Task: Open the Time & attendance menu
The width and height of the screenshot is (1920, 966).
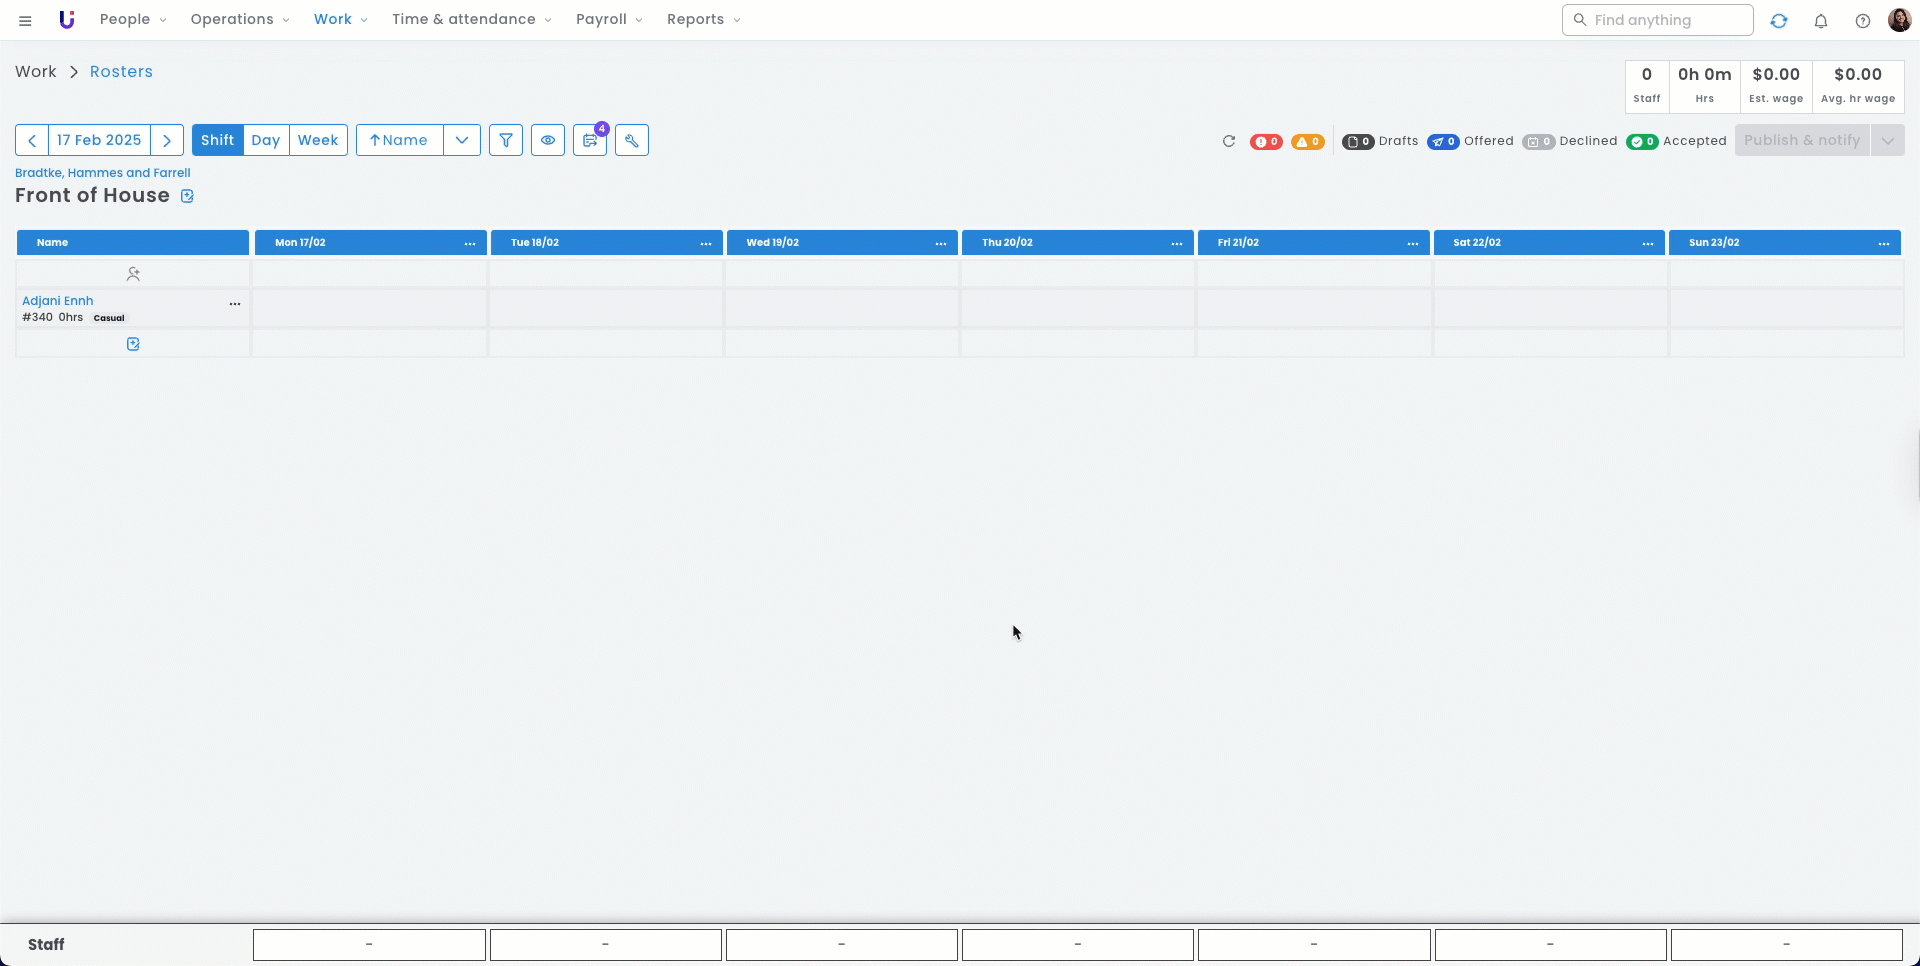Action: tap(471, 20)
